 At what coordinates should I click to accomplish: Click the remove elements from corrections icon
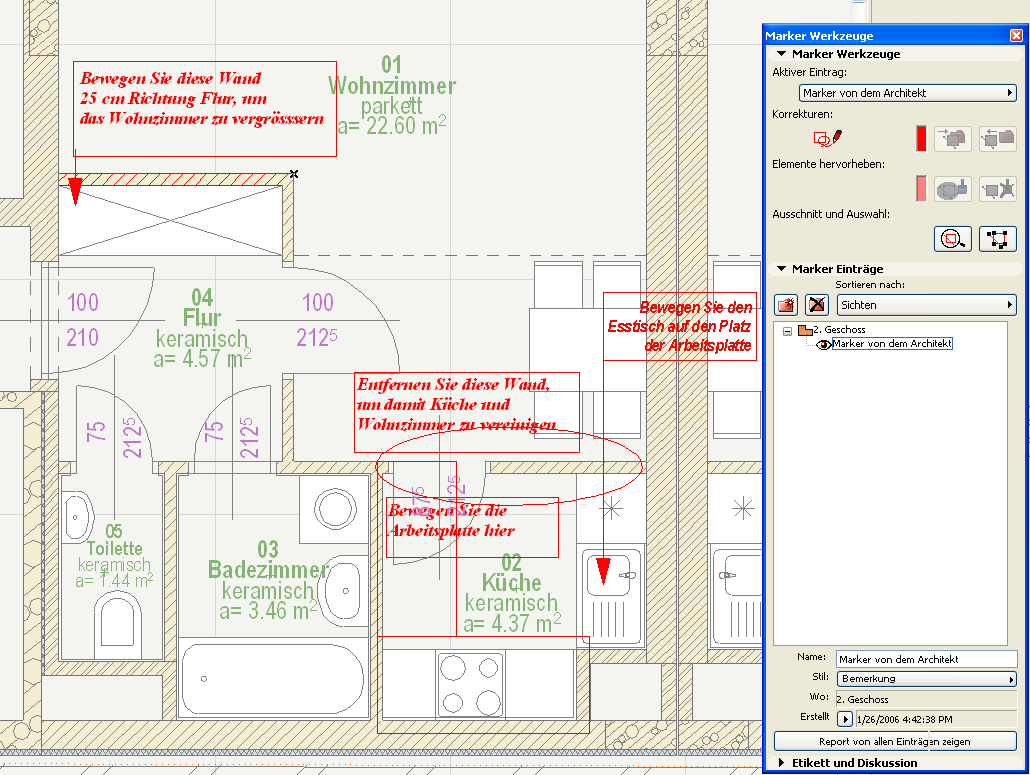[998, 139]
